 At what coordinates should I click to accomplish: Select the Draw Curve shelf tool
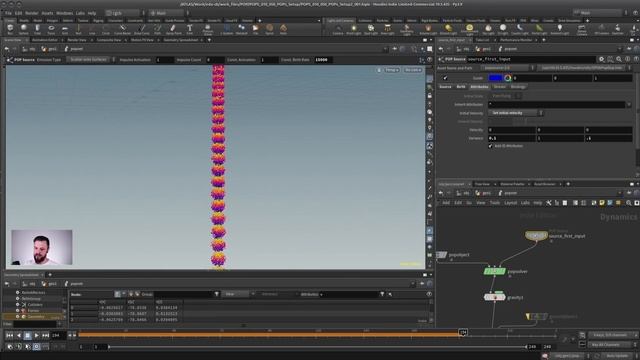click(142, 29)
